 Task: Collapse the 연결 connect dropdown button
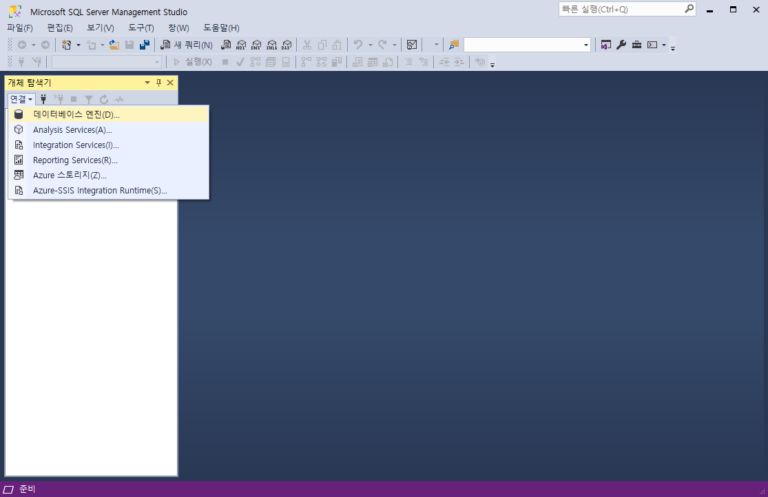click(21, 99)
